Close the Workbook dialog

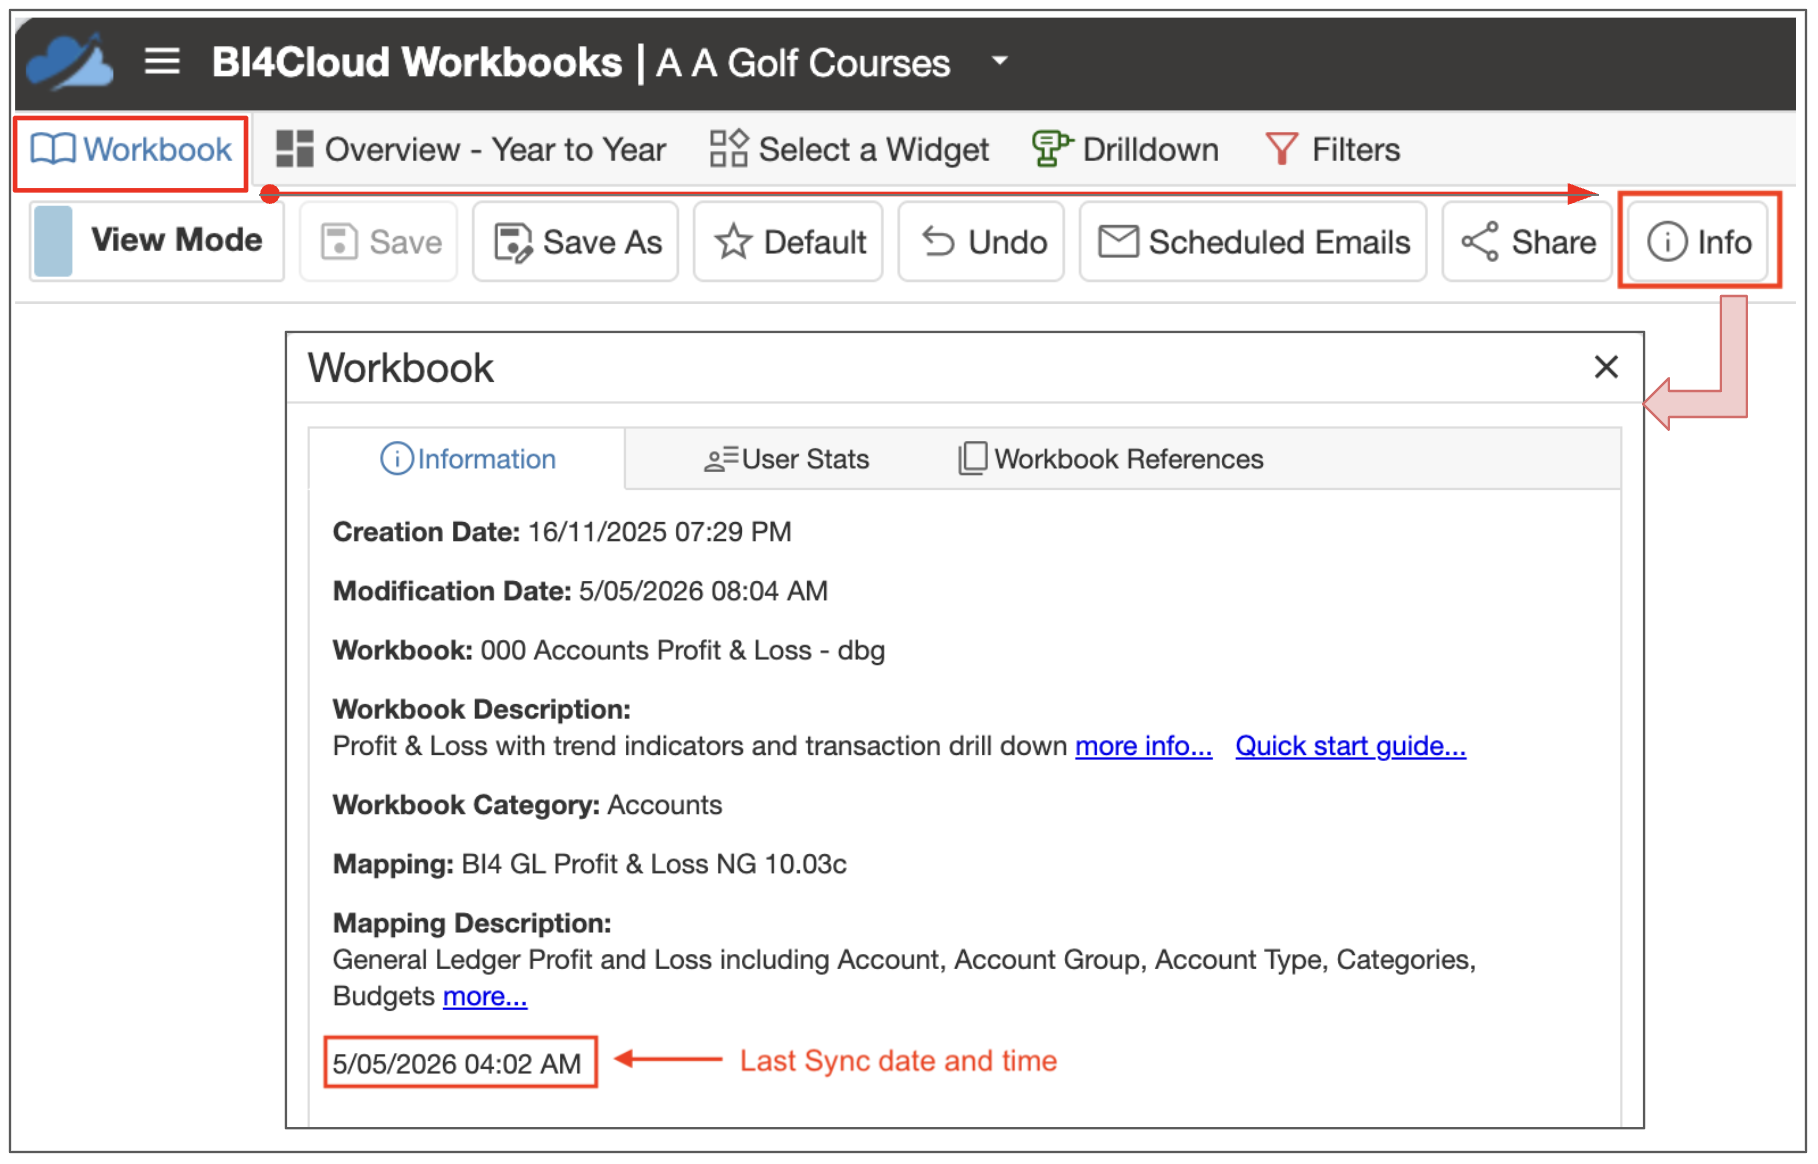click(1606, 367)
